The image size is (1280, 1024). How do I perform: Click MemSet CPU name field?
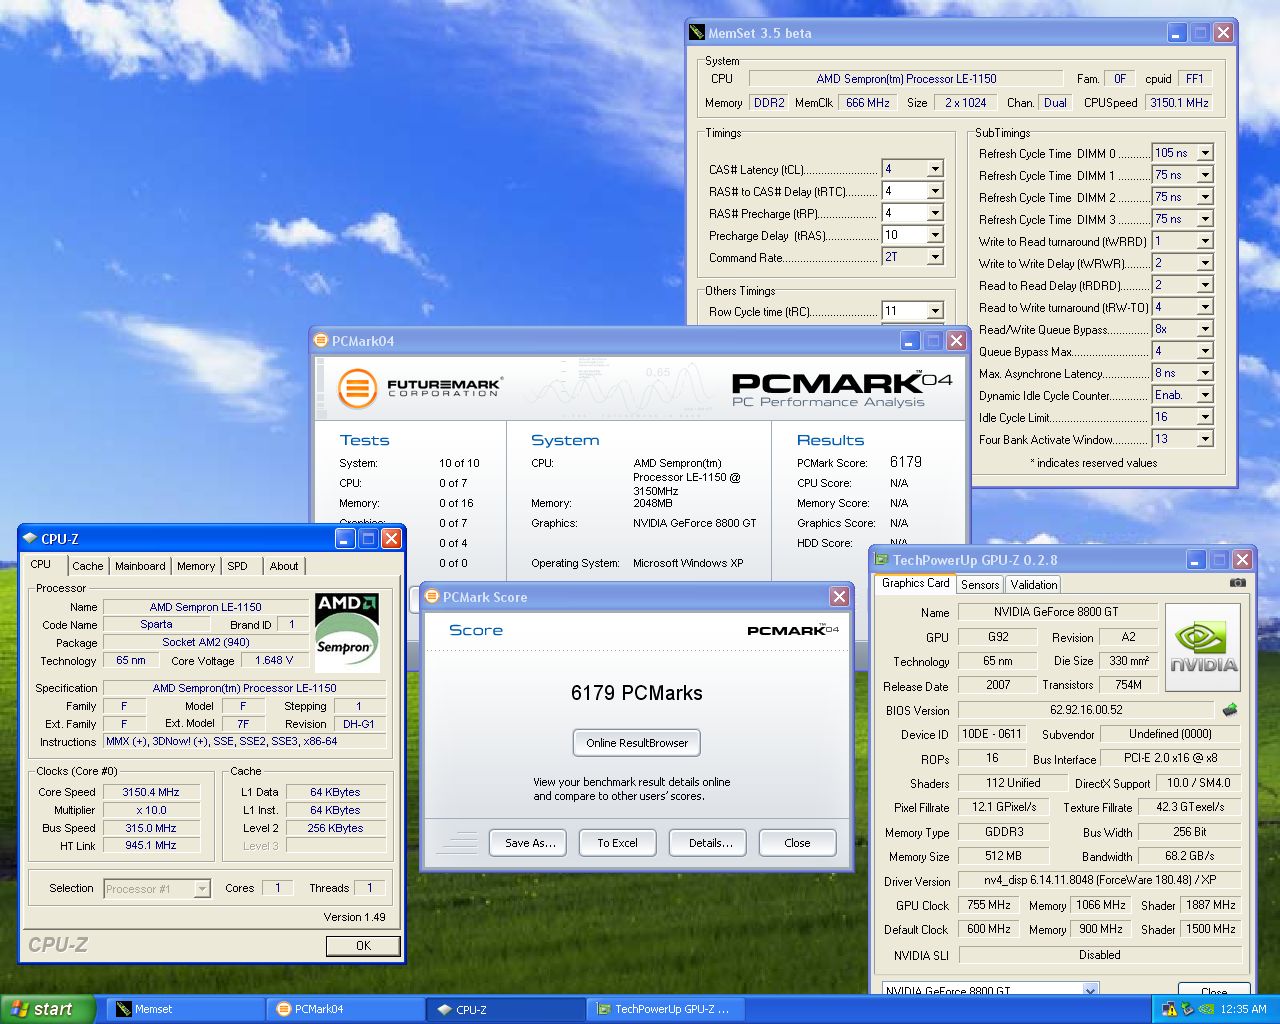906,79
